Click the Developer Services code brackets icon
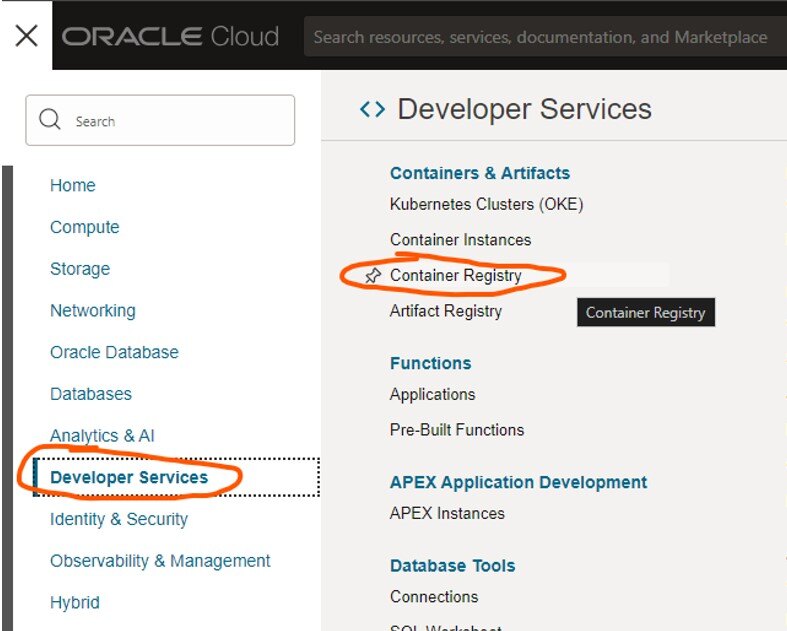 [372, 109]
